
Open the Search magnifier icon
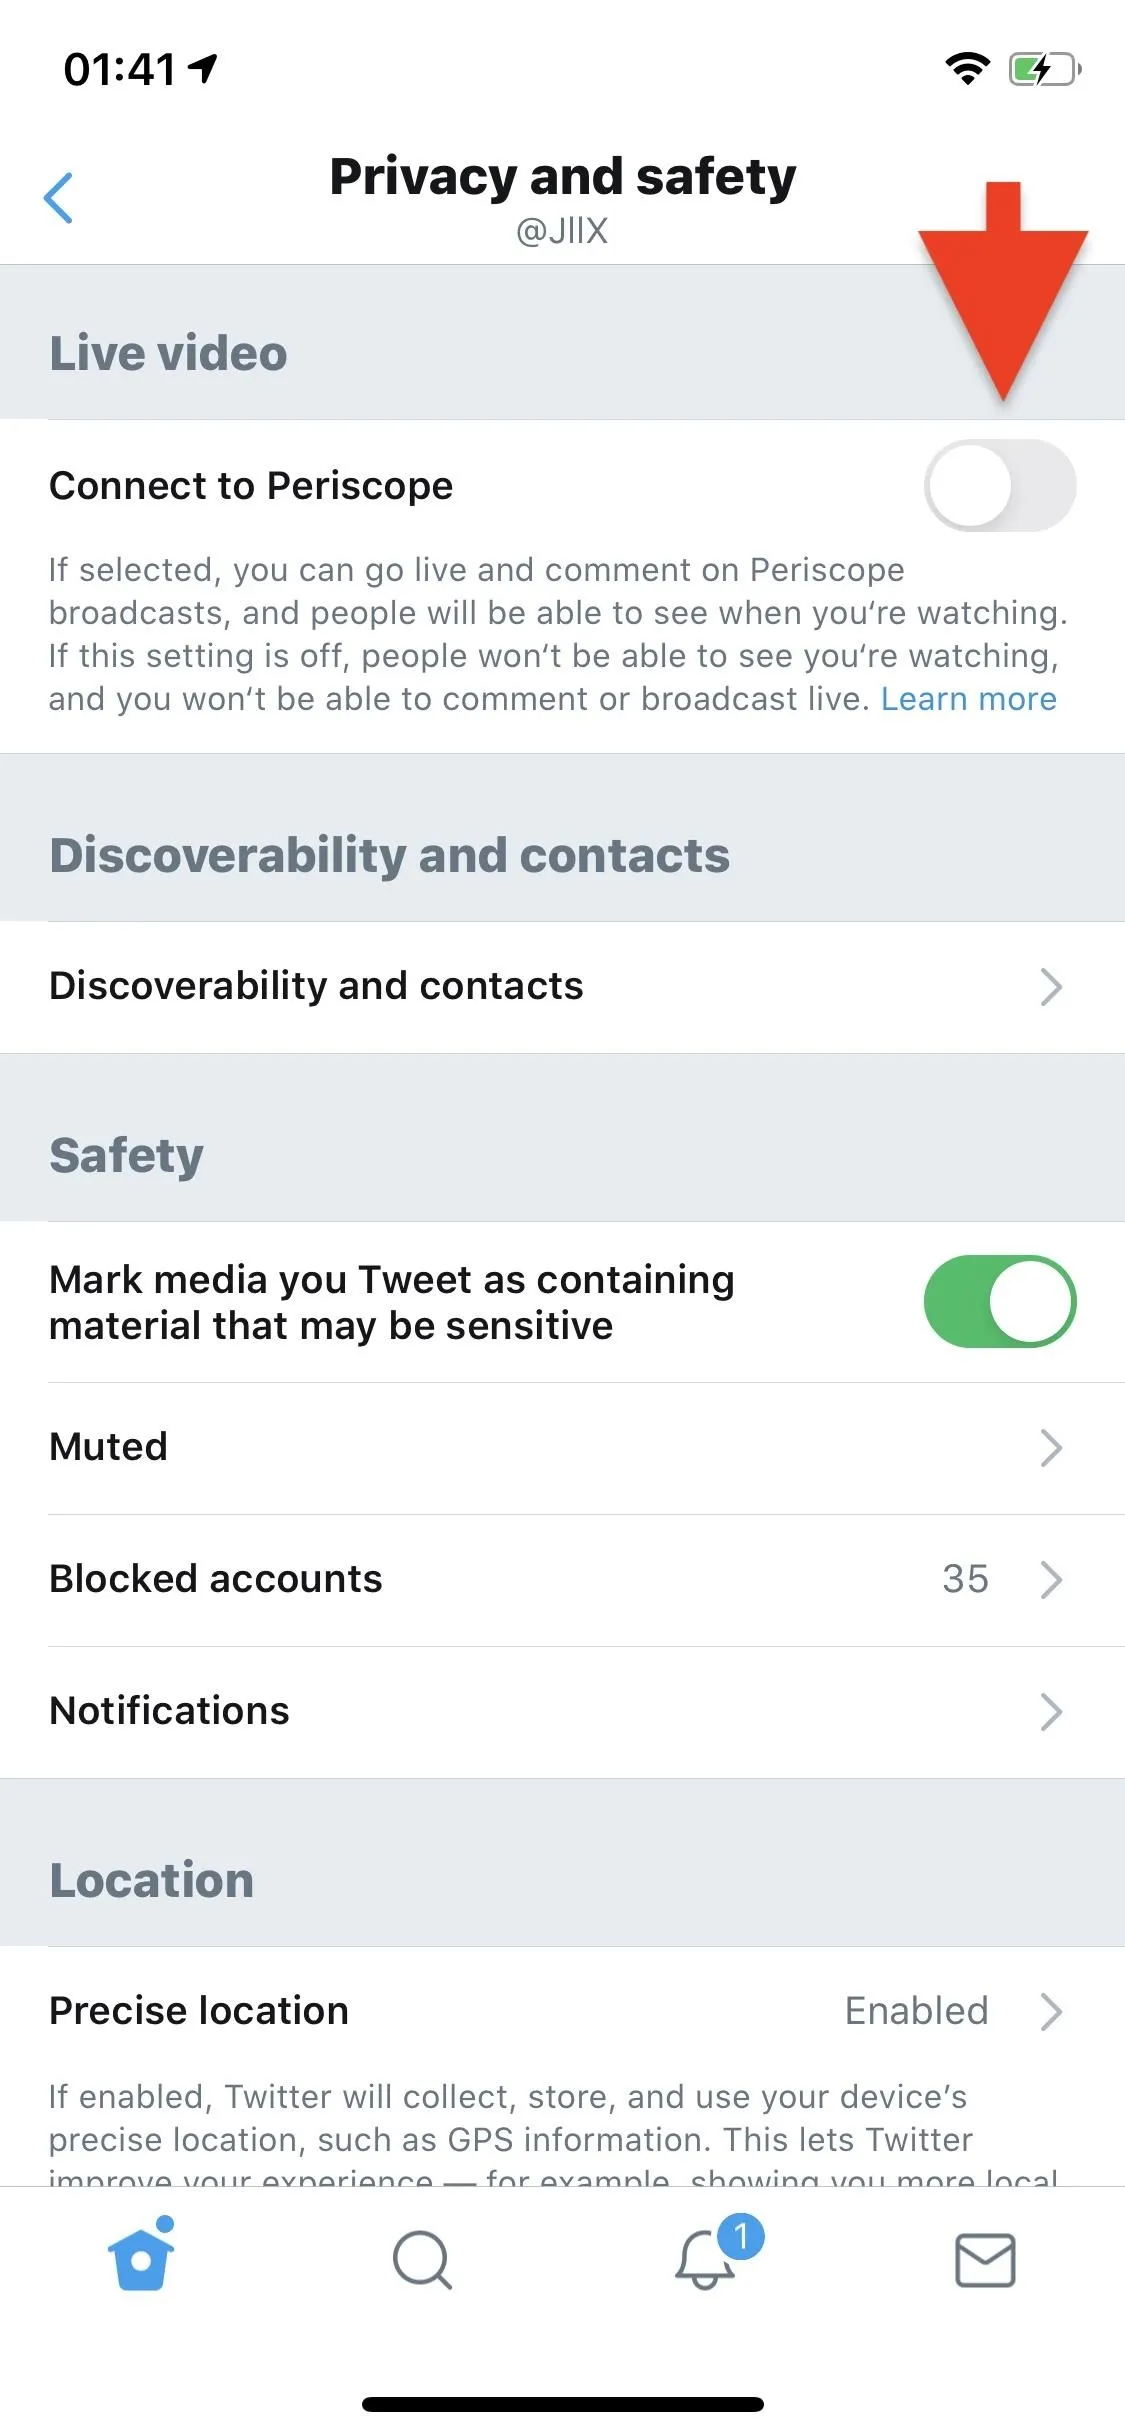[x=422, y=2260]
